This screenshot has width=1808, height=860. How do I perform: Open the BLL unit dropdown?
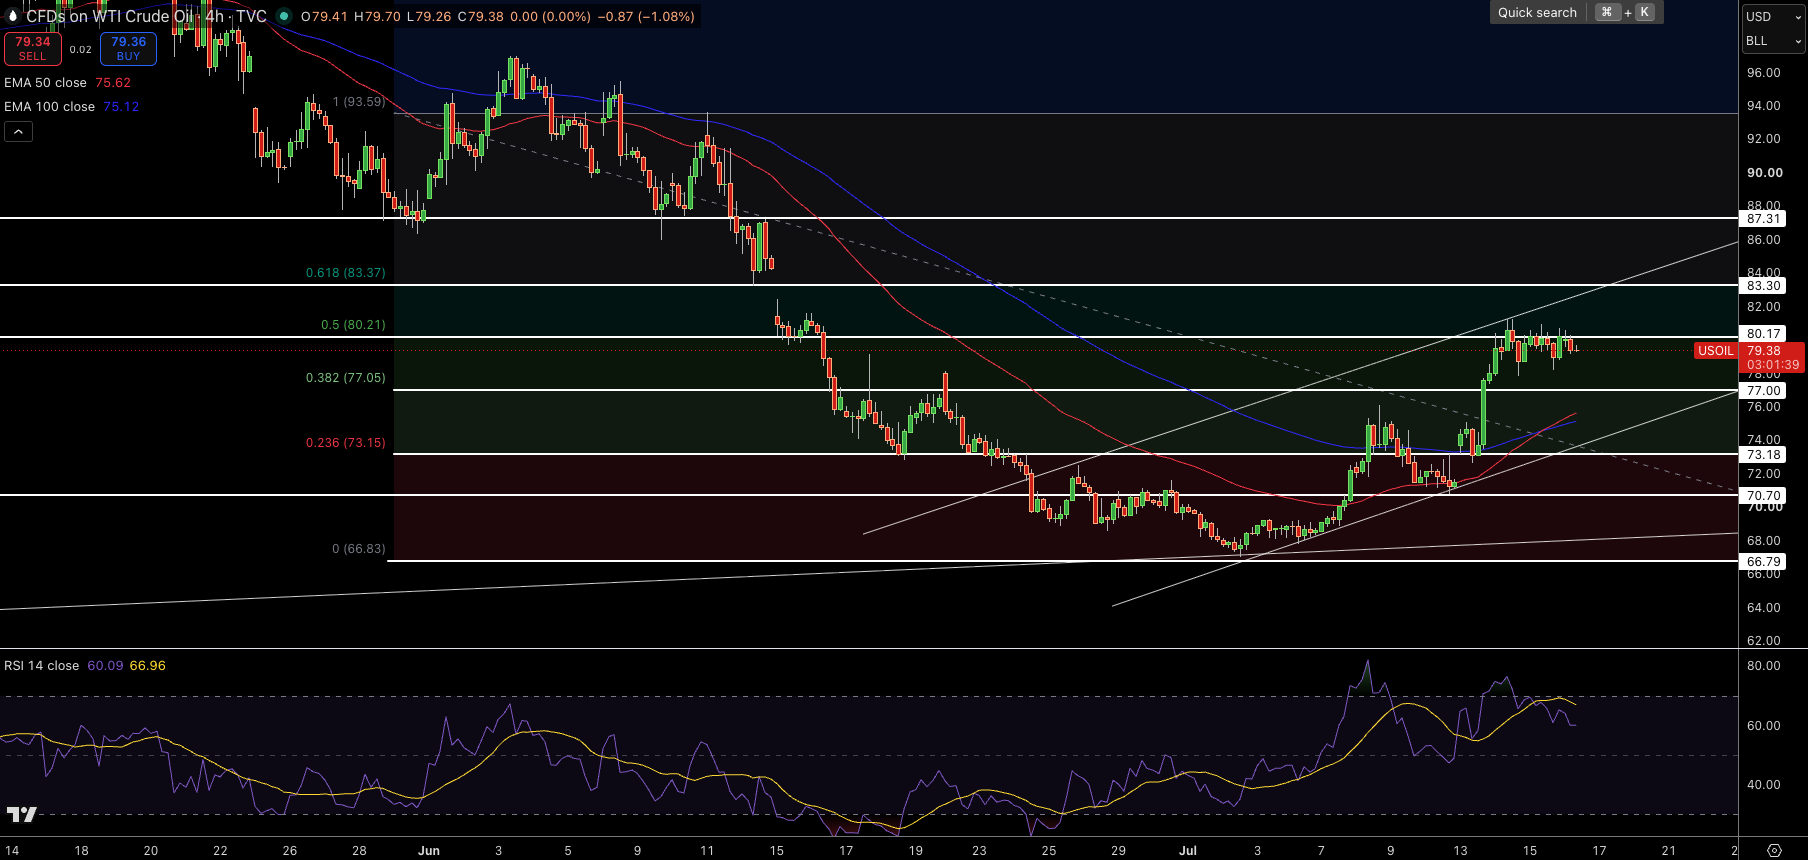pyautogui.click(x=1773, y=41)
